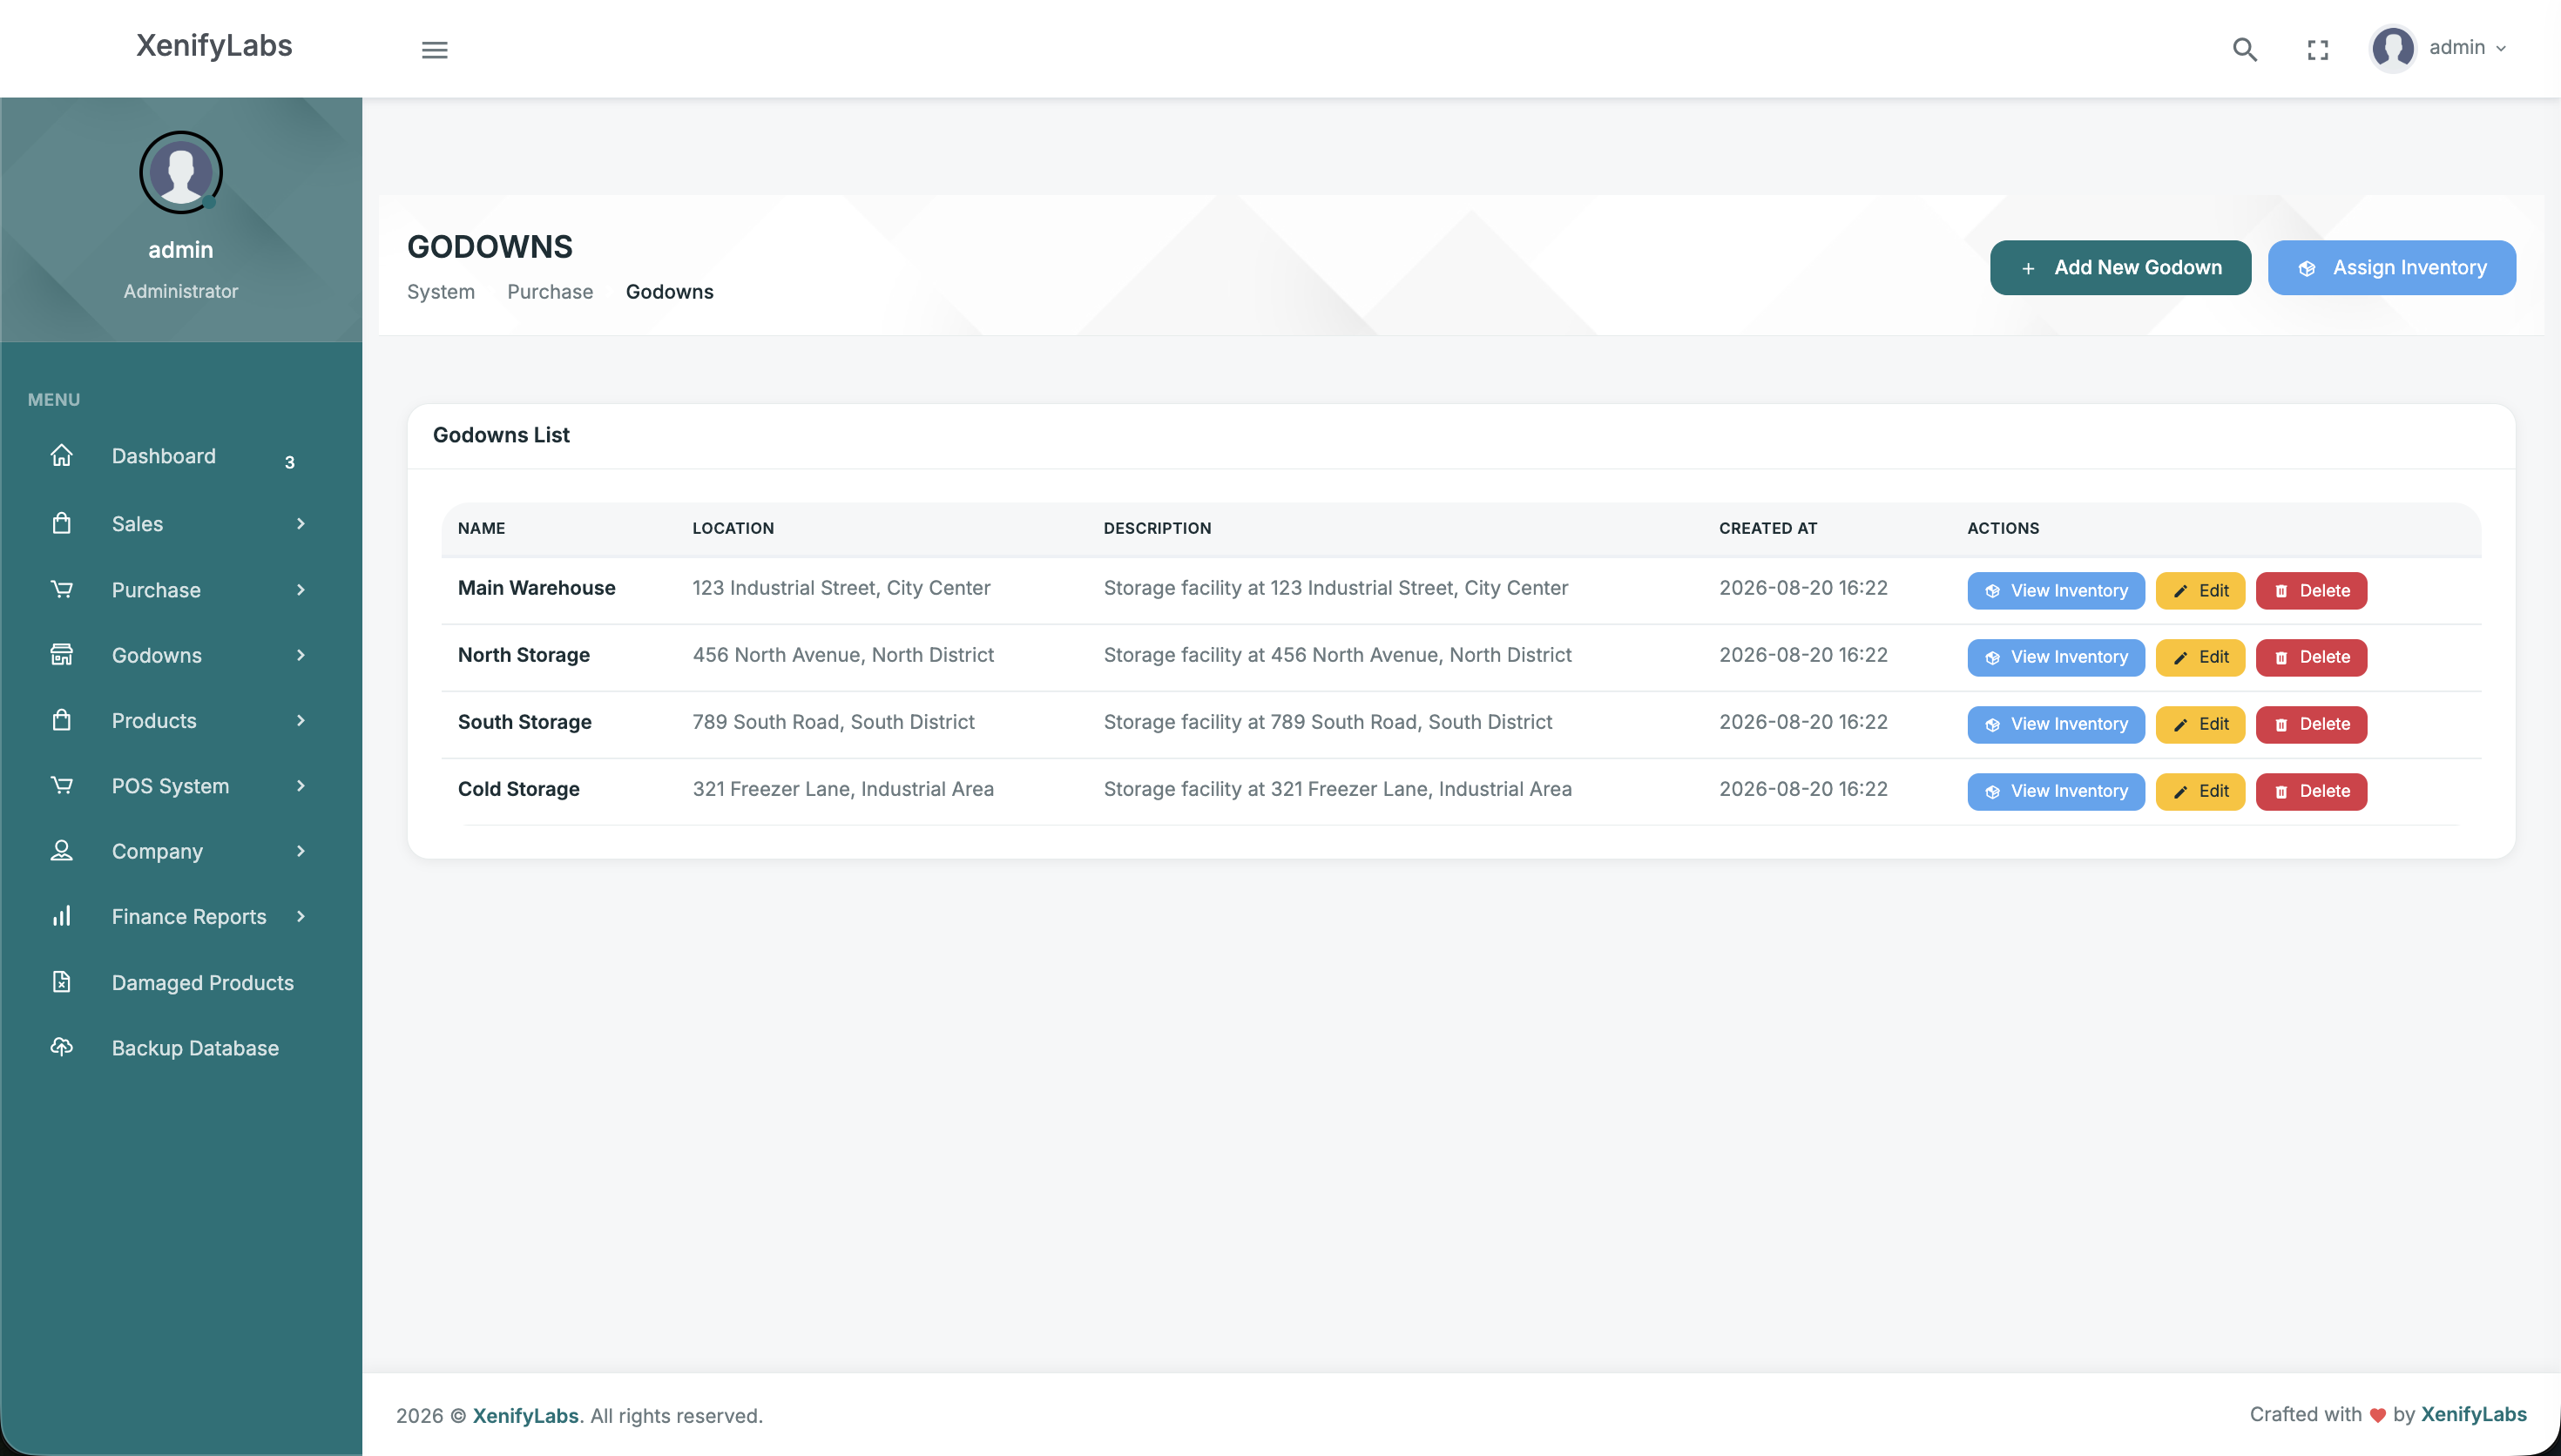Click the Assign Inventory button
Image resolution: width=2561 pixels, height=1456 pixels.
[2391, 267]
